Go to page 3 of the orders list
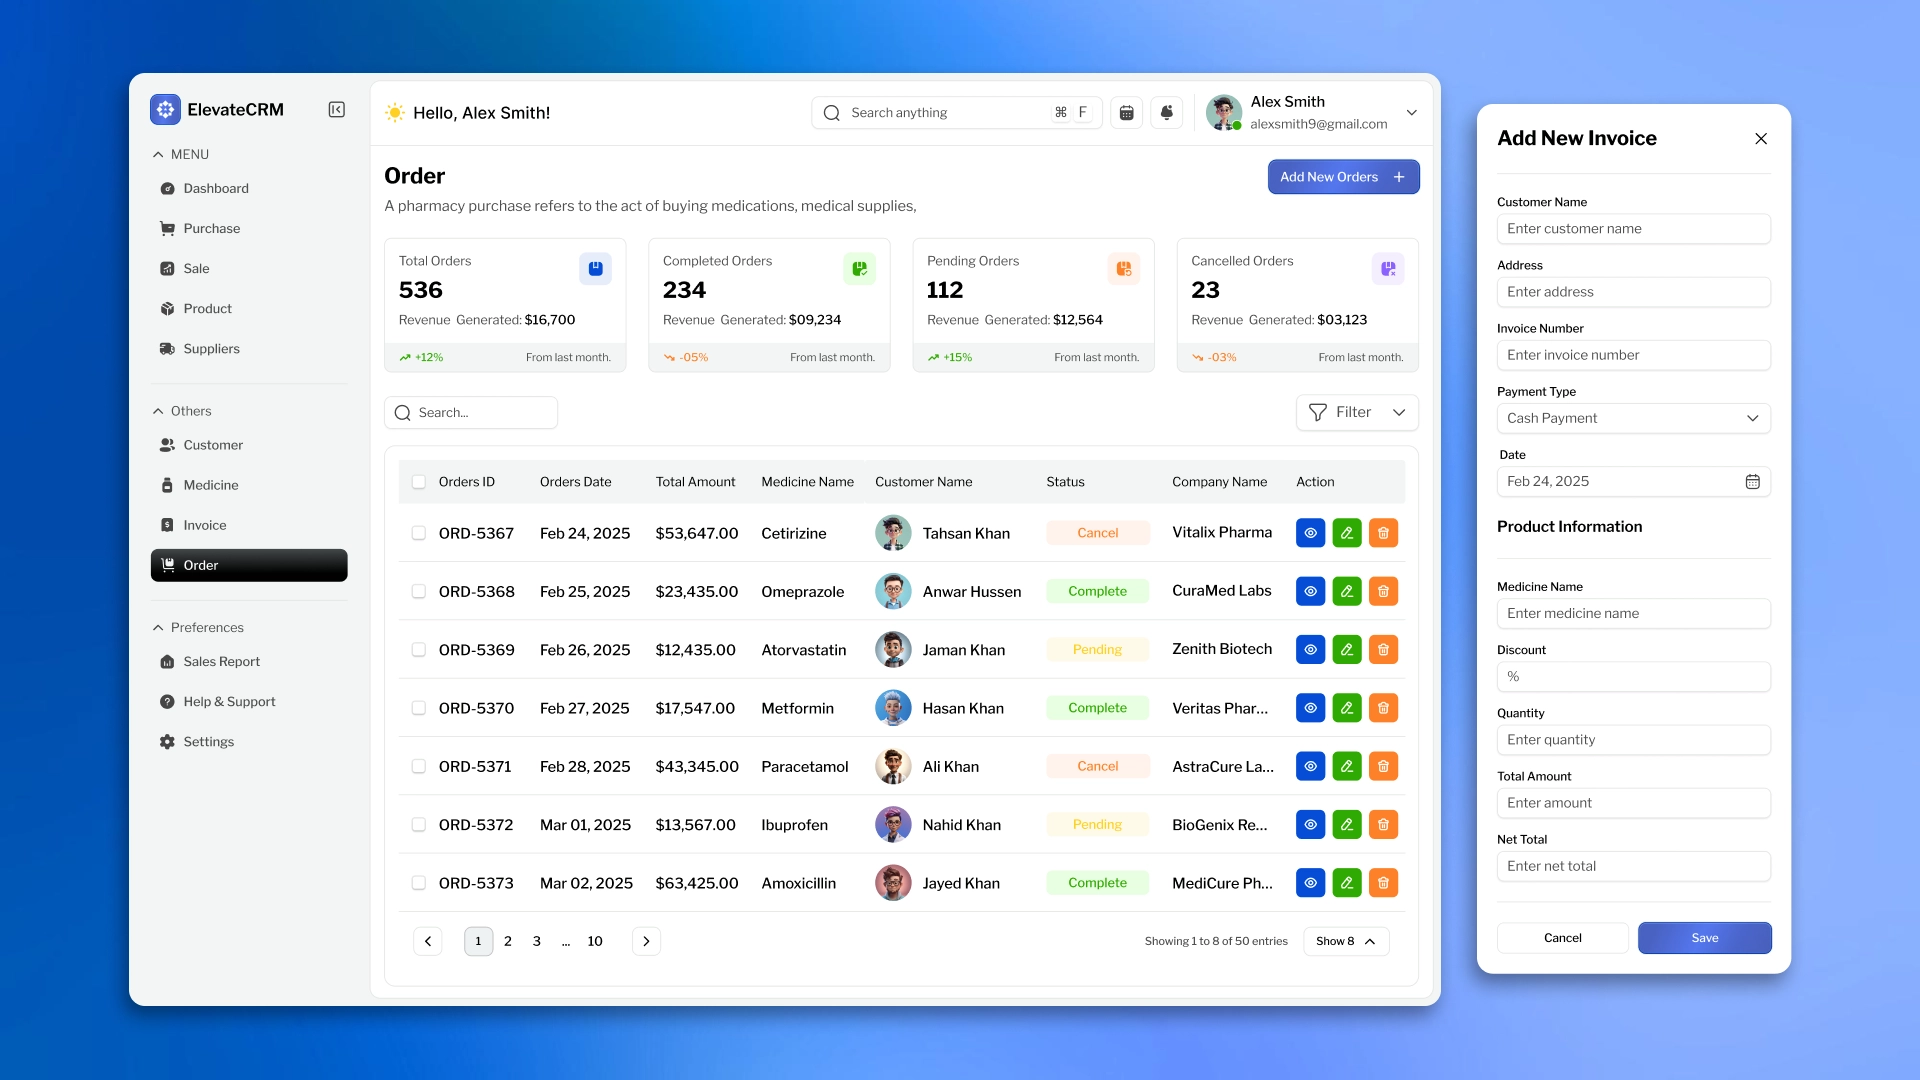The width and height of the screenshot is (1920, 1080). (x=536, y=941)
